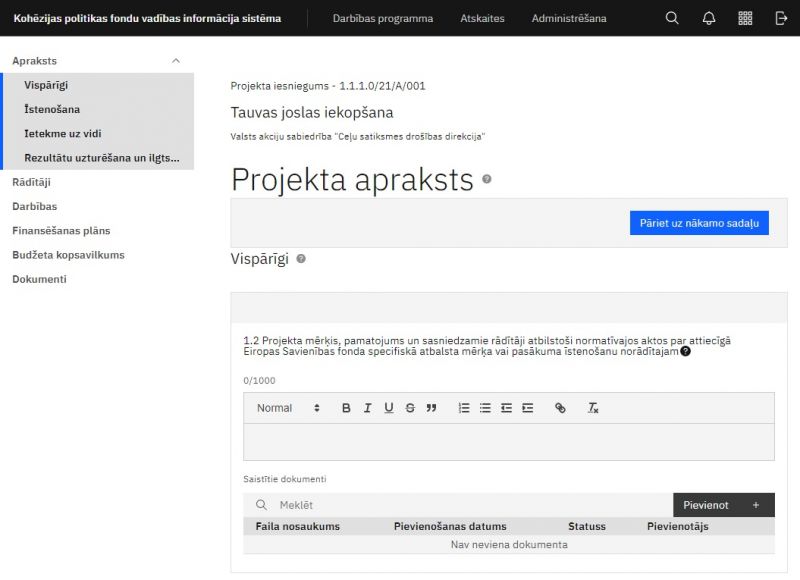Select Administrēšana in the top menu
This screenshot has height=580, width=800.
(570, 18)
